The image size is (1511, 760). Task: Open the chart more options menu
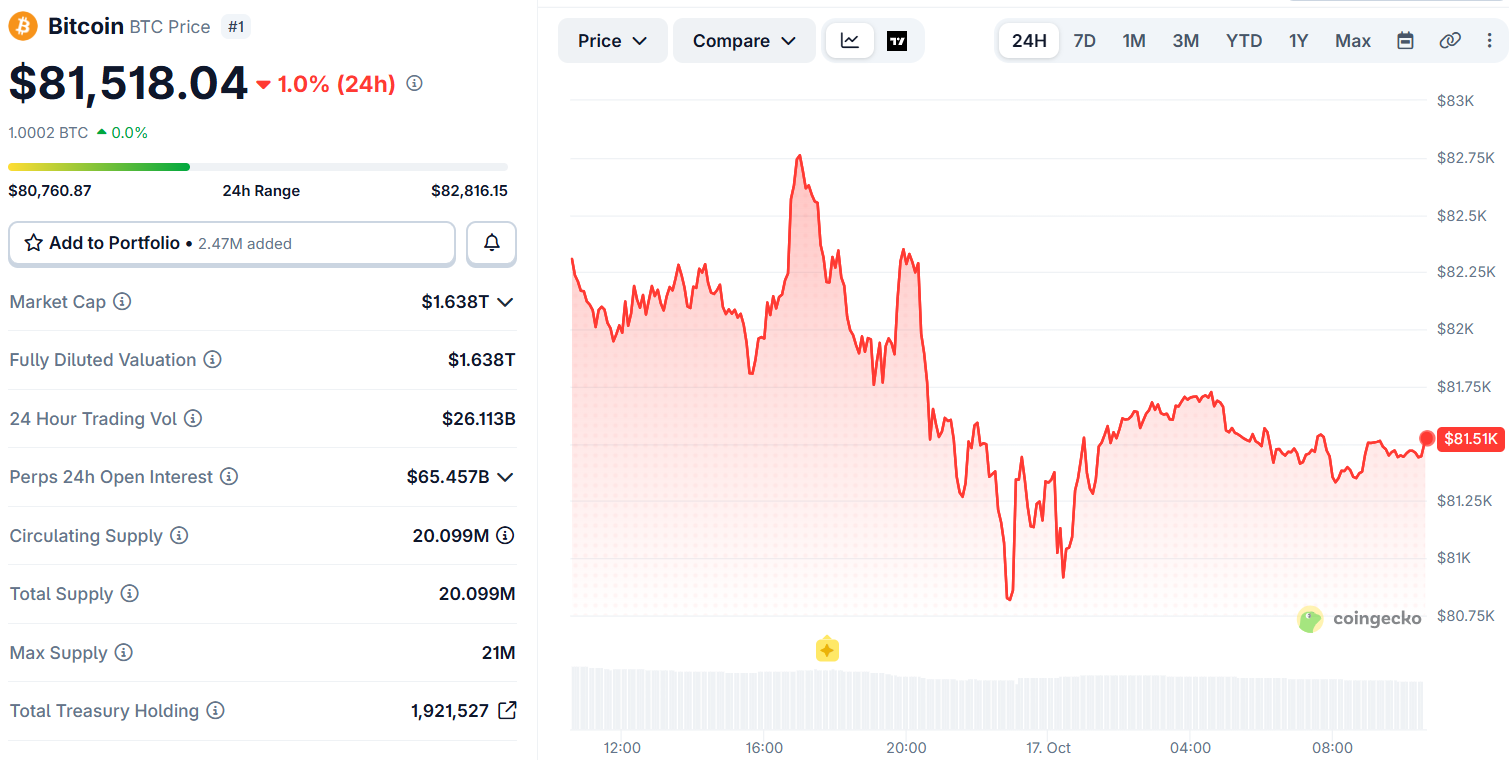1490,41
